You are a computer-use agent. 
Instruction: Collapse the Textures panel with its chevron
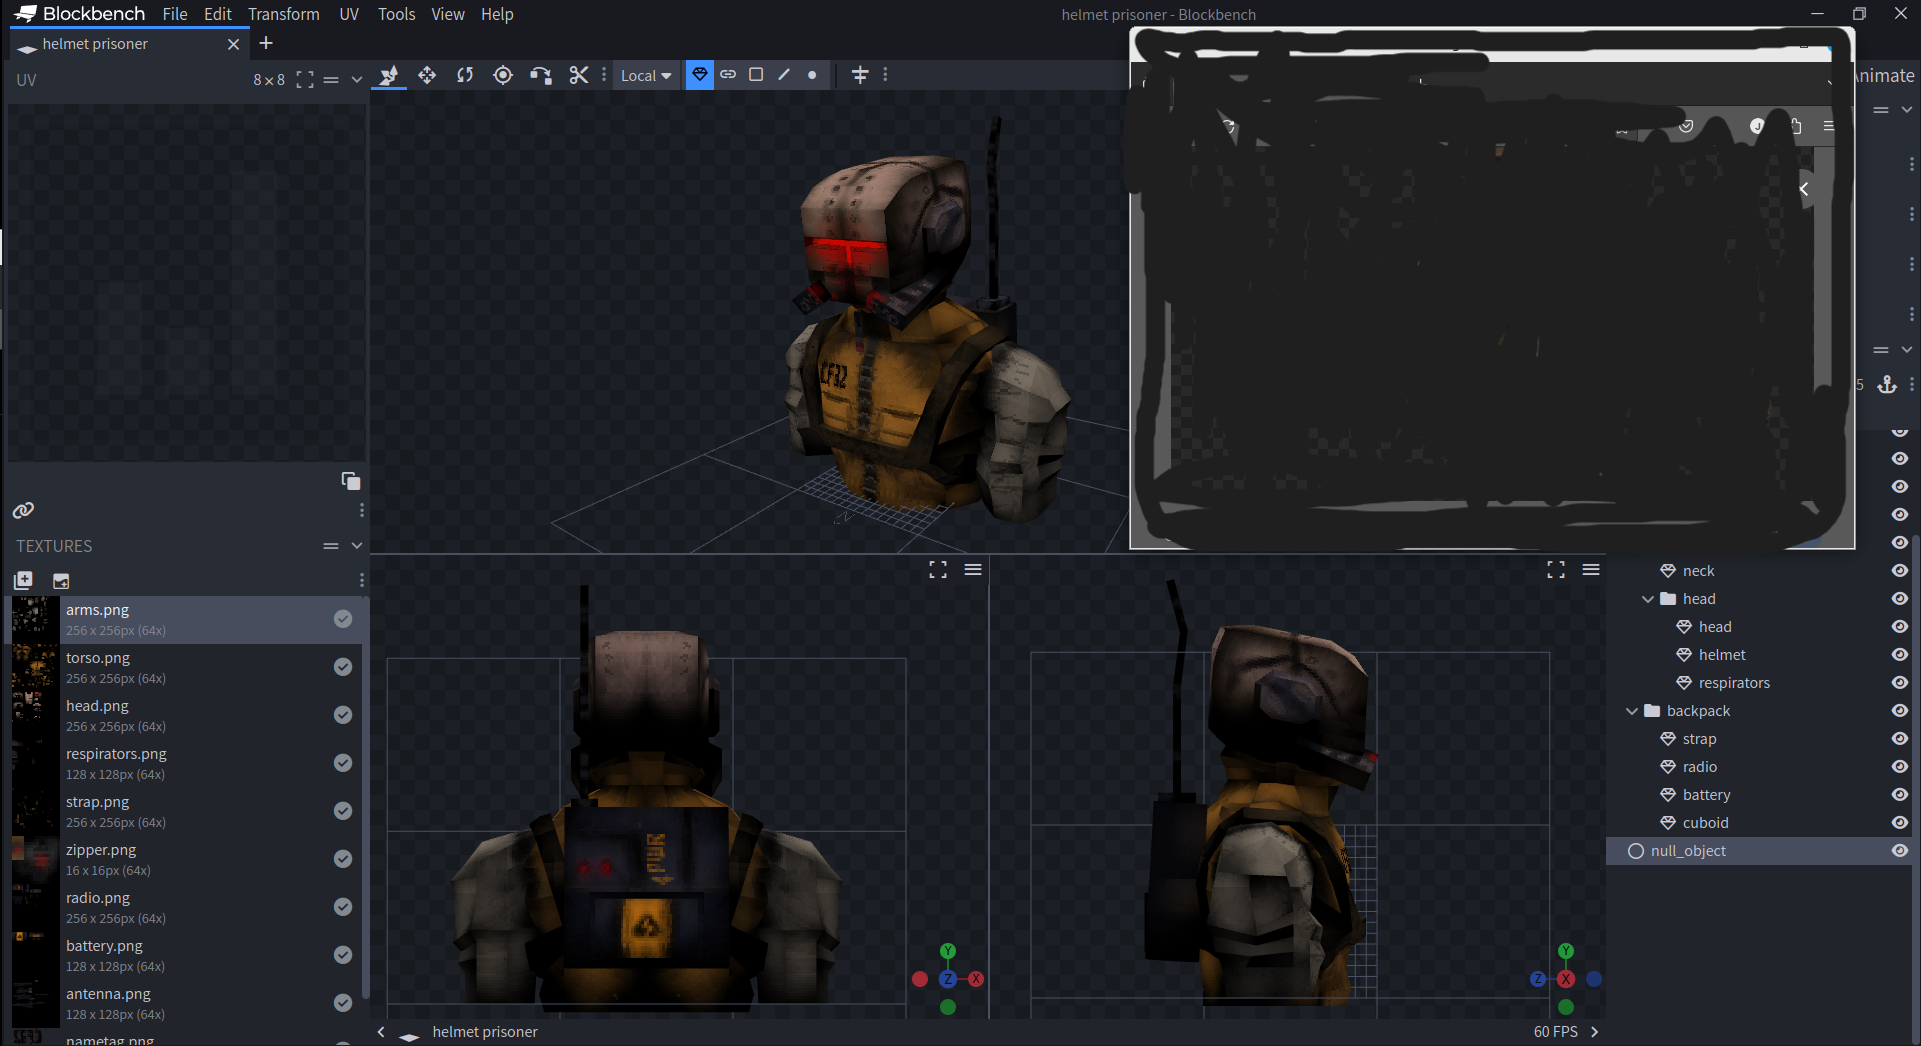356,546
